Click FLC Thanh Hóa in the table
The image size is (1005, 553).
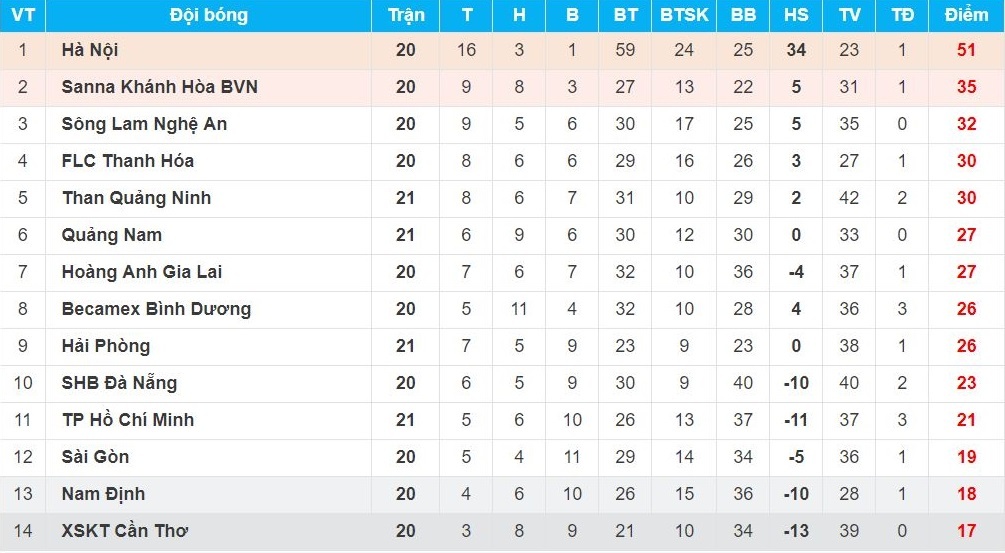(127, 161)
